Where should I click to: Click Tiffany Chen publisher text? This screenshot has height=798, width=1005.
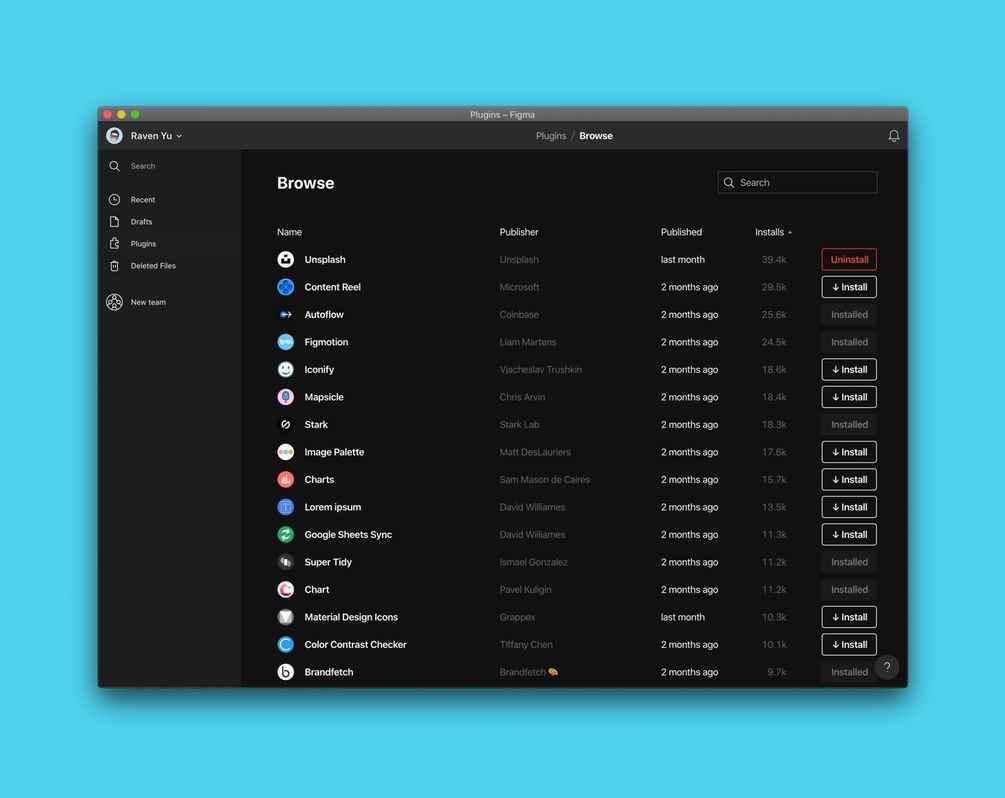526,645
